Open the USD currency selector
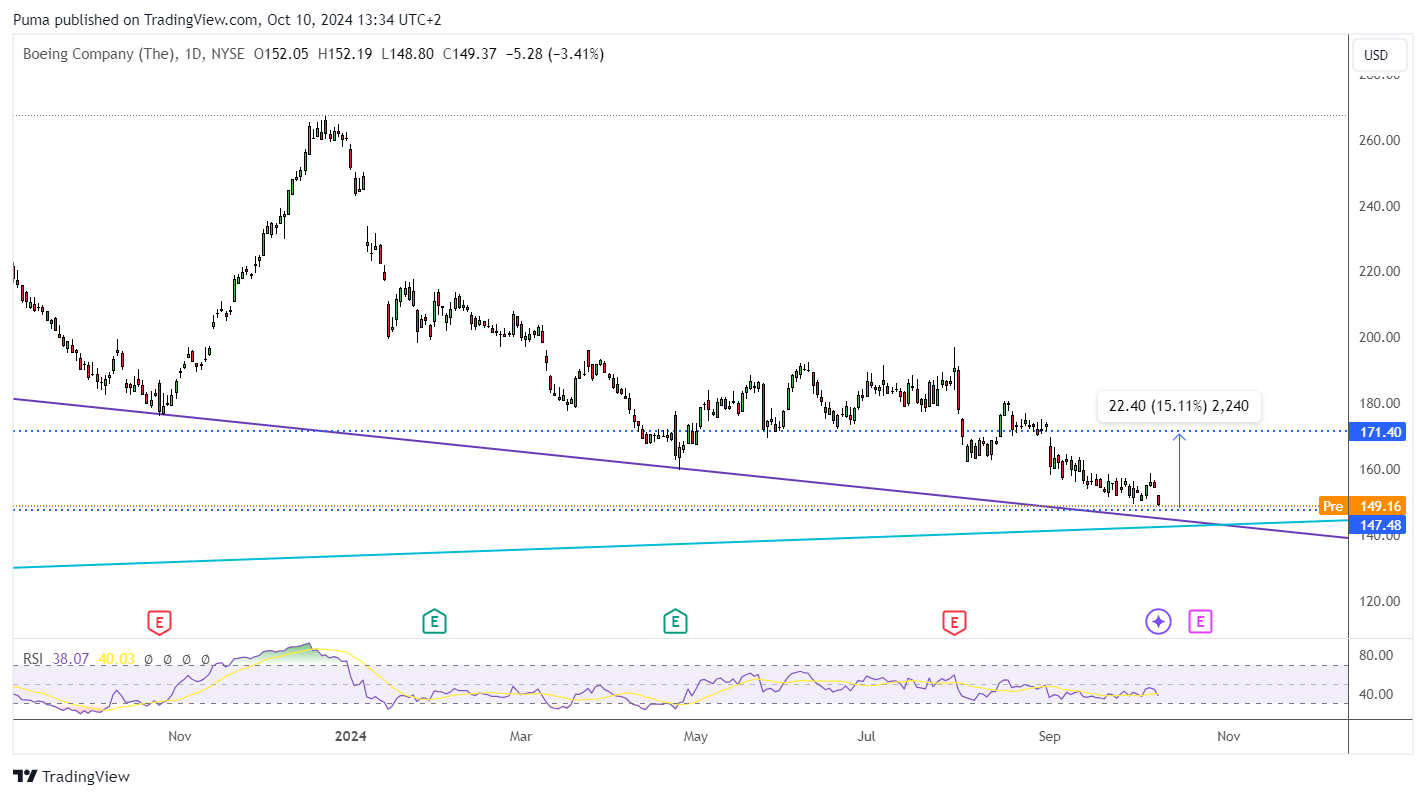This screenshot has width=1426, height=798. (1377, 55)
